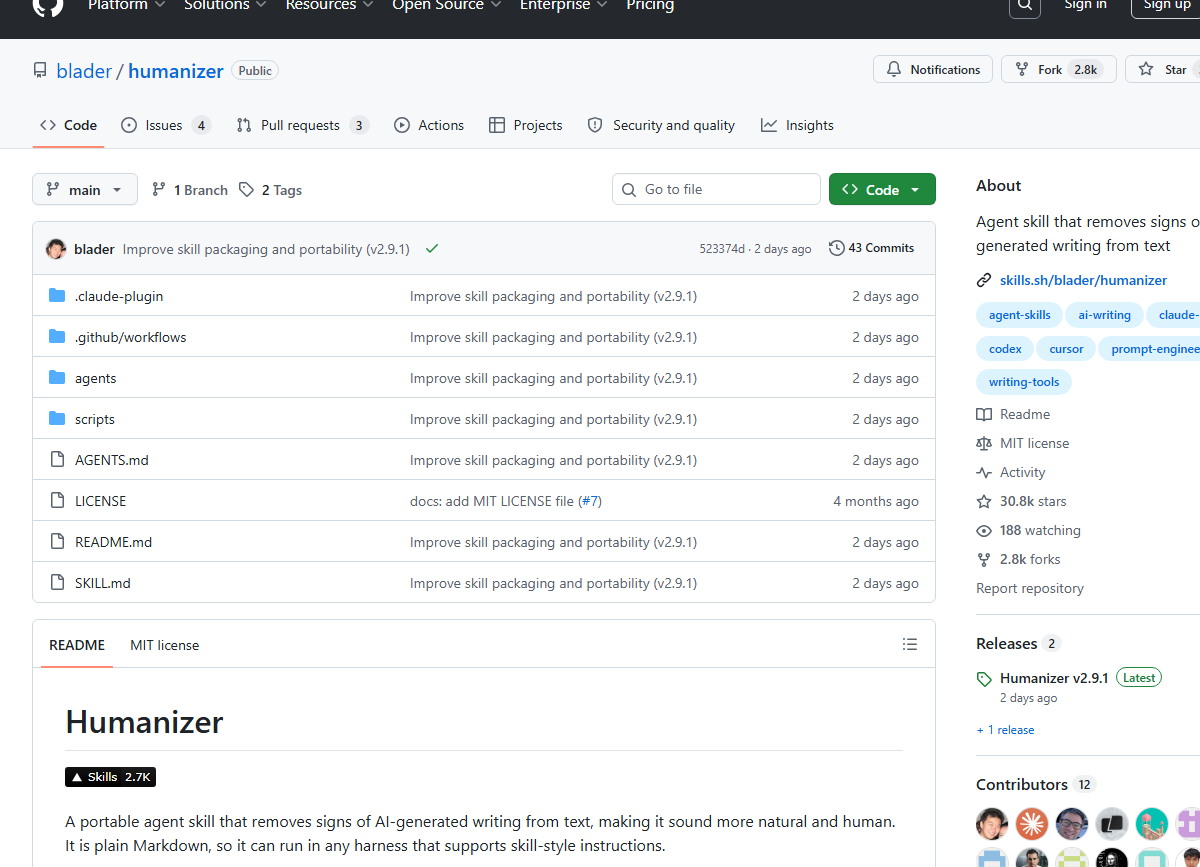
Task: Click Report repository link
Action: [1030, 588]
